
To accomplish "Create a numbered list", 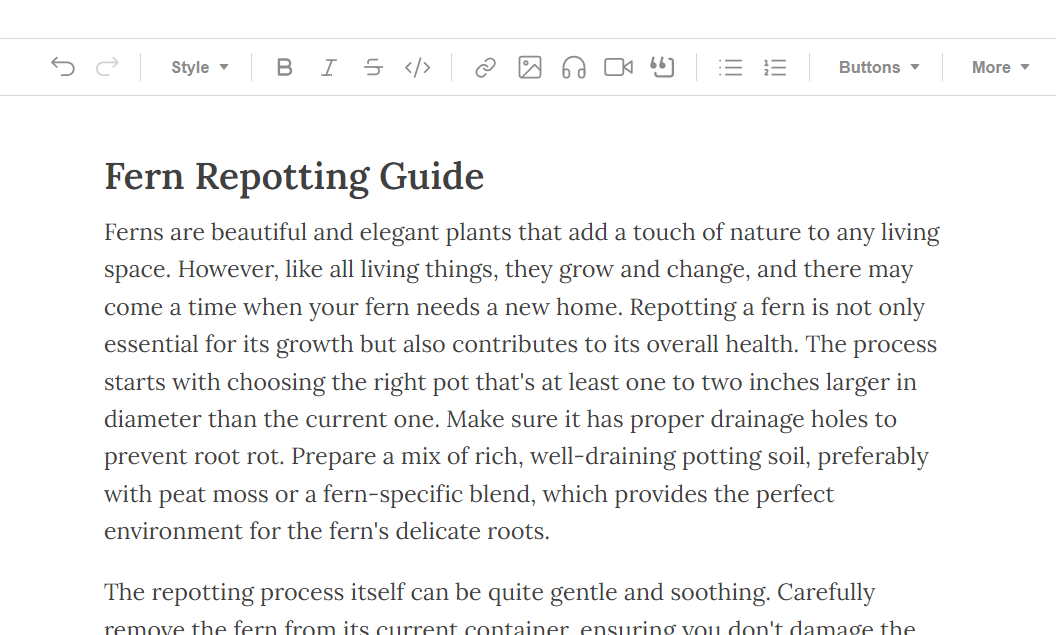I will (x=775, y=67).
